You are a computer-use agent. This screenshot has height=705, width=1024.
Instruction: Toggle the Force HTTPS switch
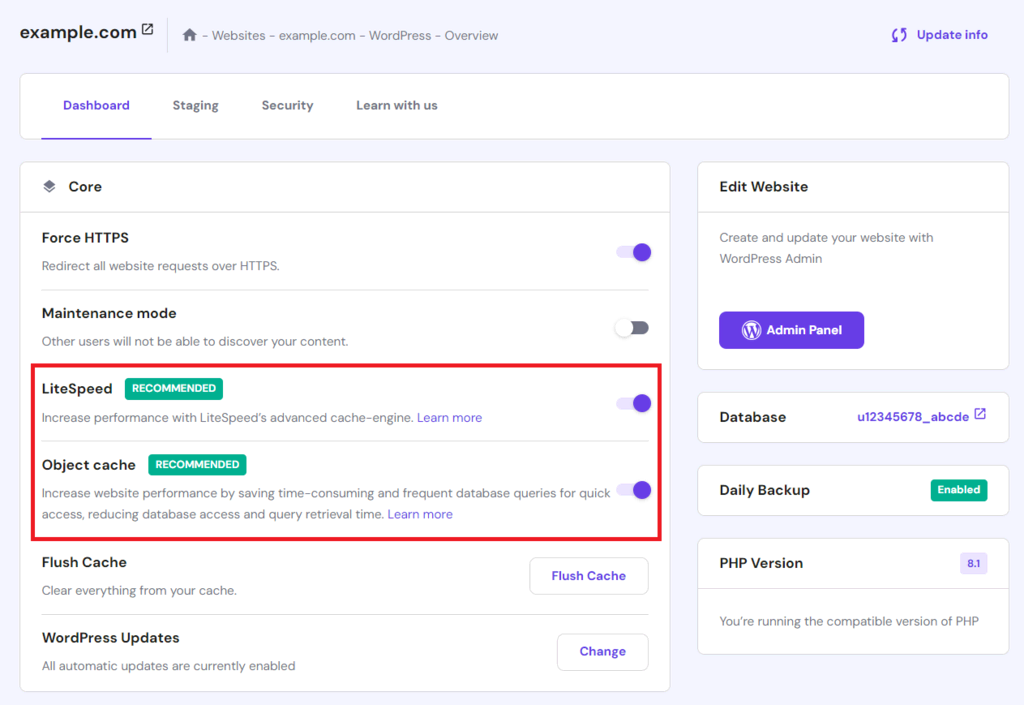(633, 253)
